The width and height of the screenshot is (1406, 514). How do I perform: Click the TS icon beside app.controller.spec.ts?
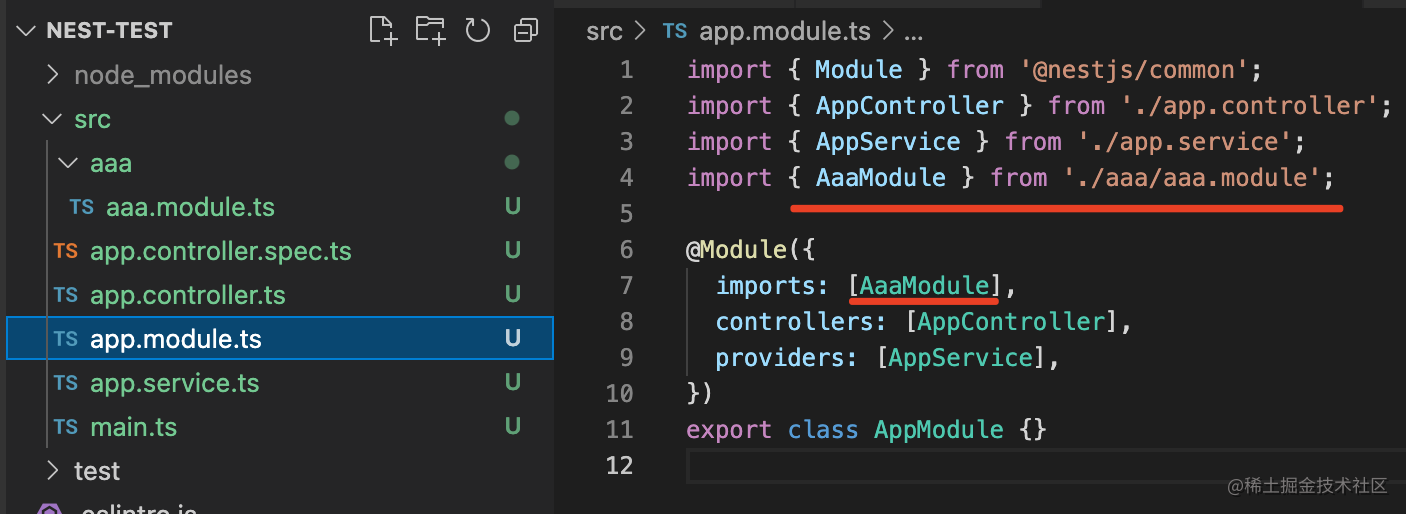click(x=66, y=251)
